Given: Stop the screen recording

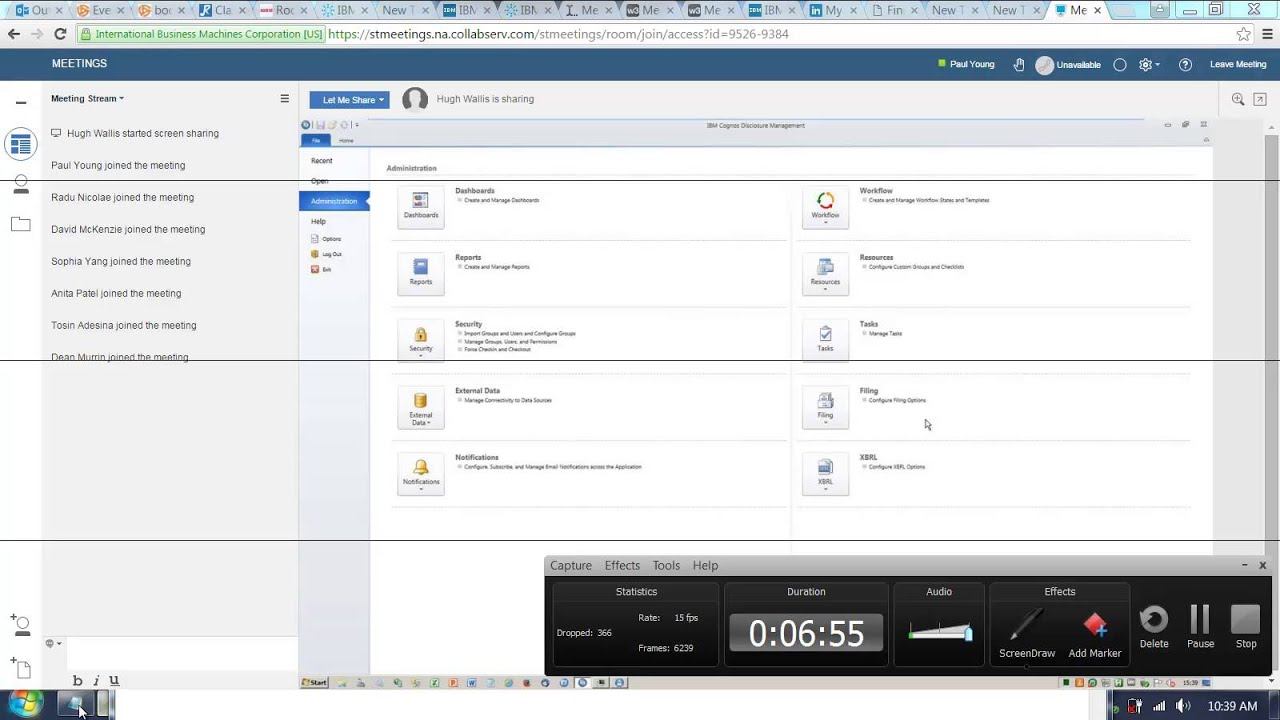Looking at the screenshot, I should [x=1246, y=626].
